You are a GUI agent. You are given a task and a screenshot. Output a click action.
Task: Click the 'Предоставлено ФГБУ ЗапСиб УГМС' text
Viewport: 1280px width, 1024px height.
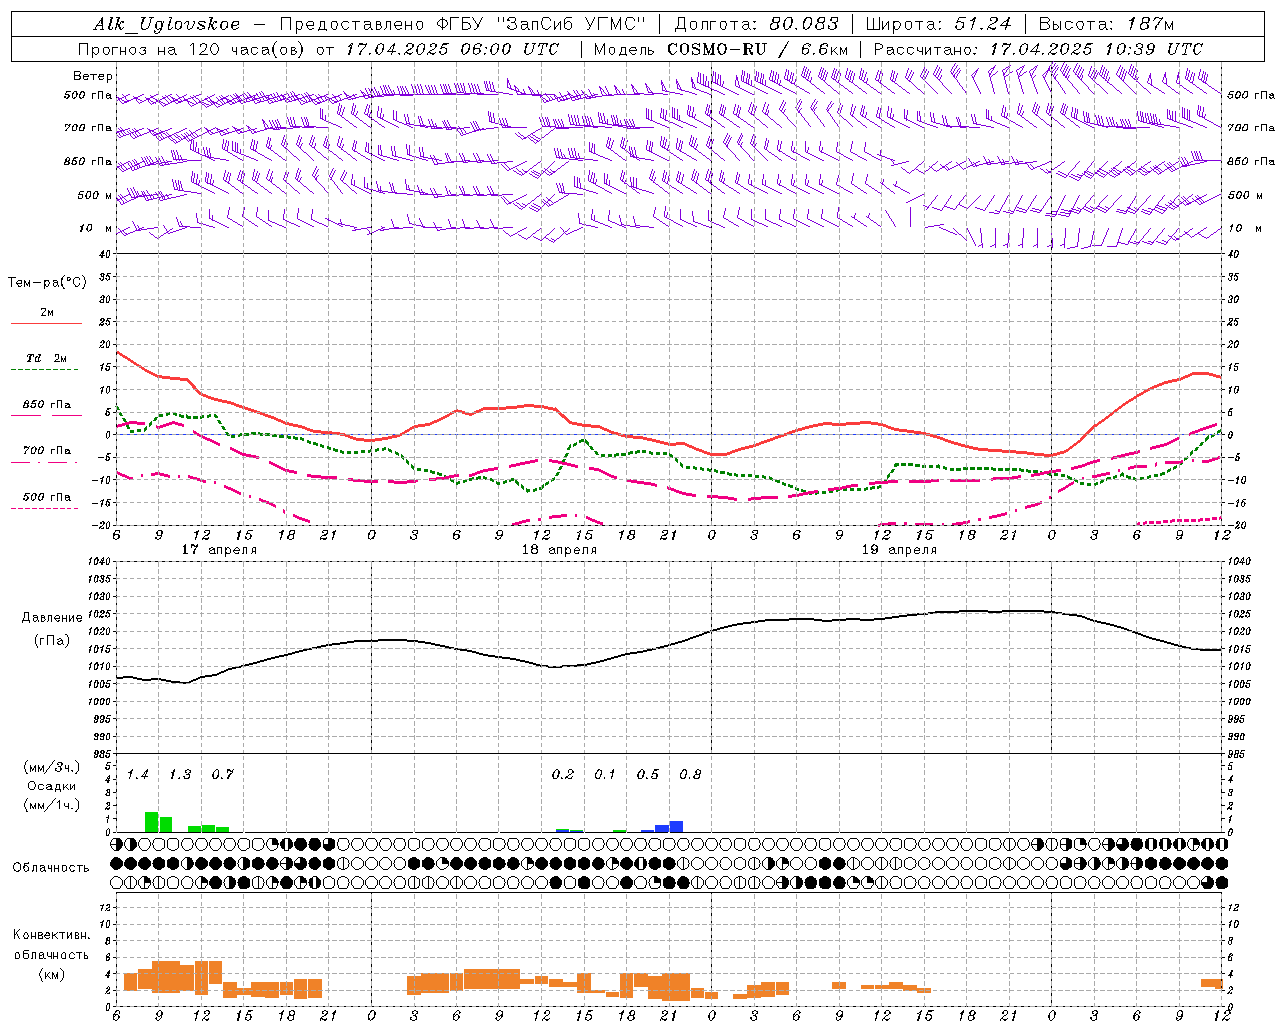463,24
